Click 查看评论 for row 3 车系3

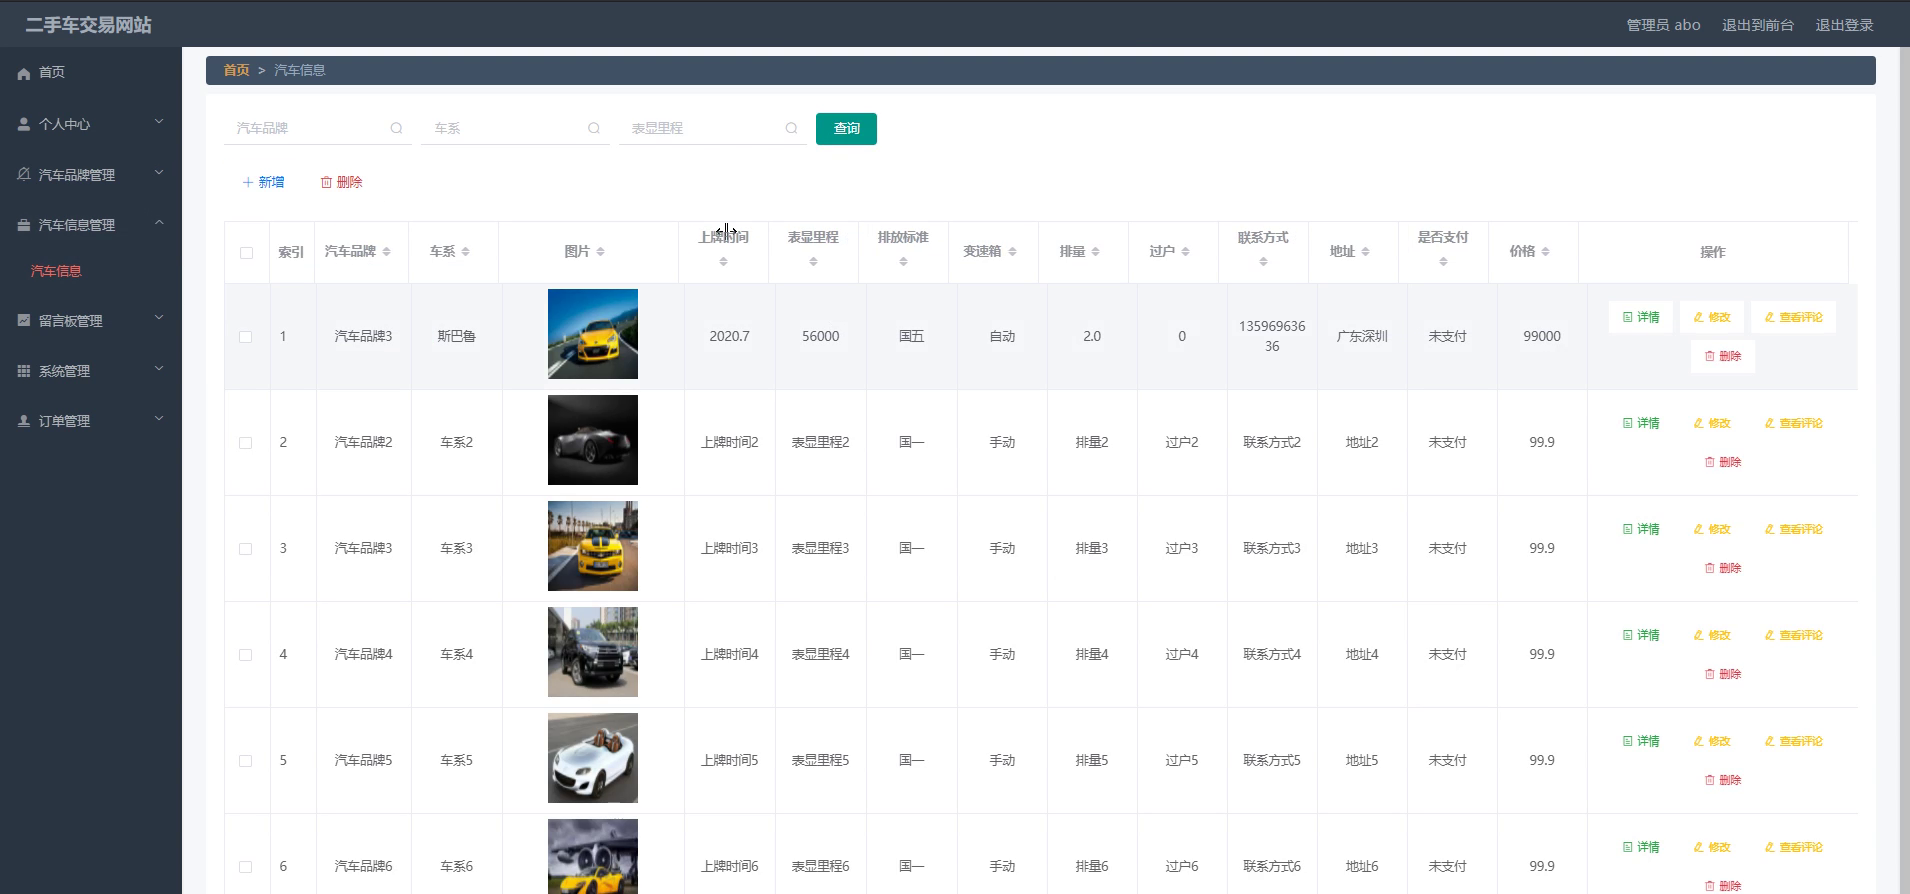point(1793,529)
